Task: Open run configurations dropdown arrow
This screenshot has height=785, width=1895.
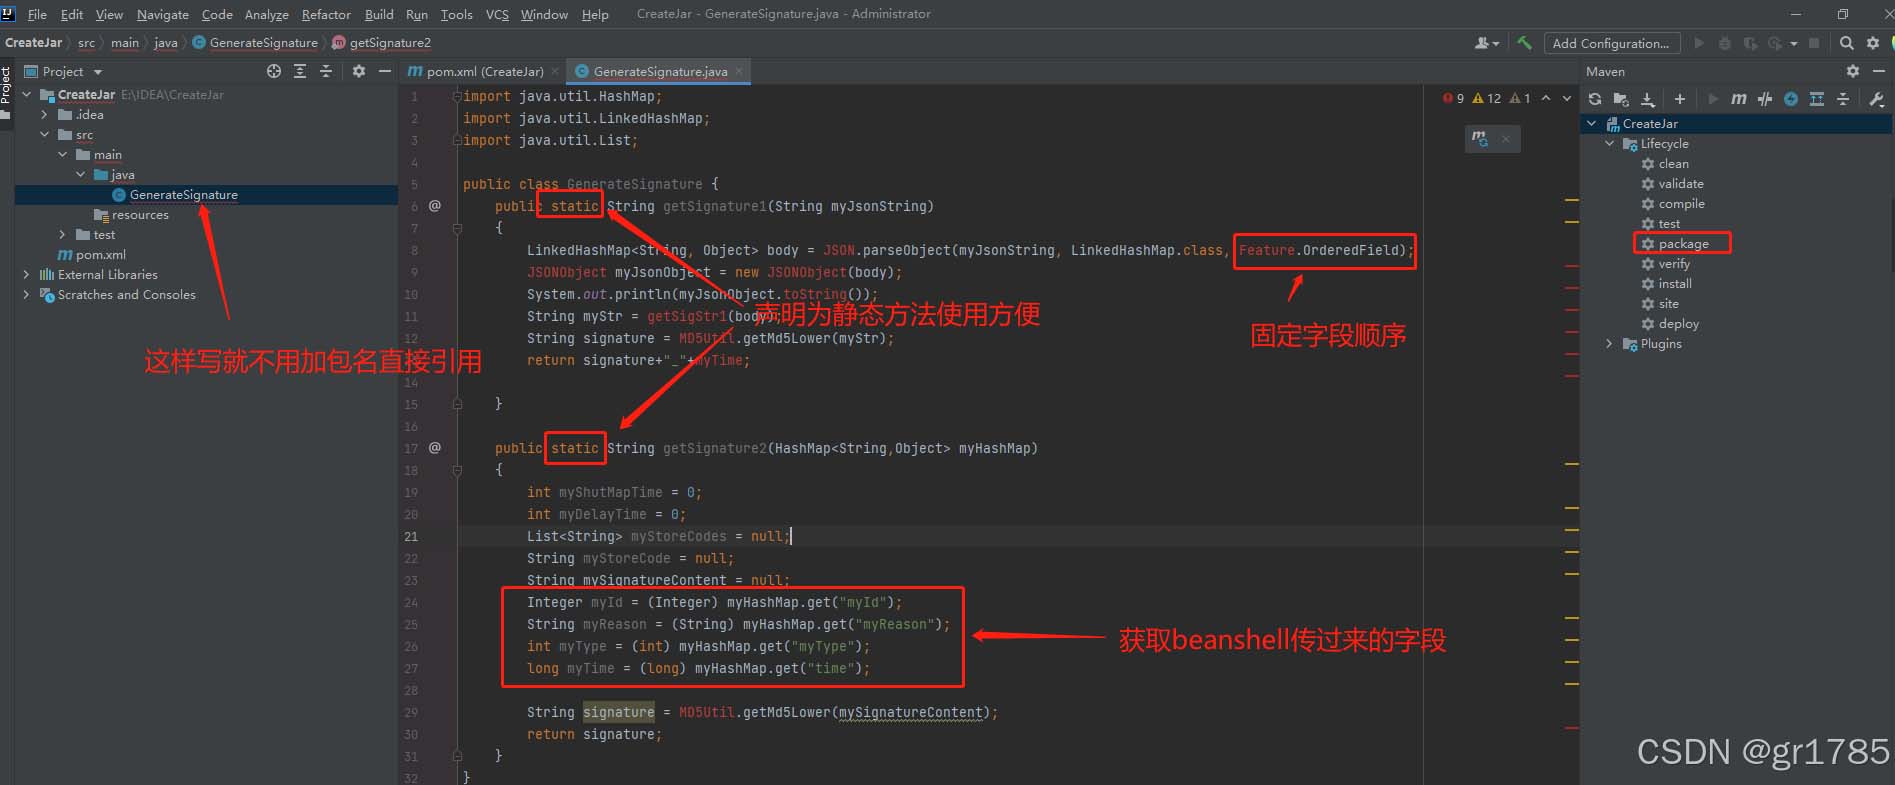Action: tap(1793, 43)
